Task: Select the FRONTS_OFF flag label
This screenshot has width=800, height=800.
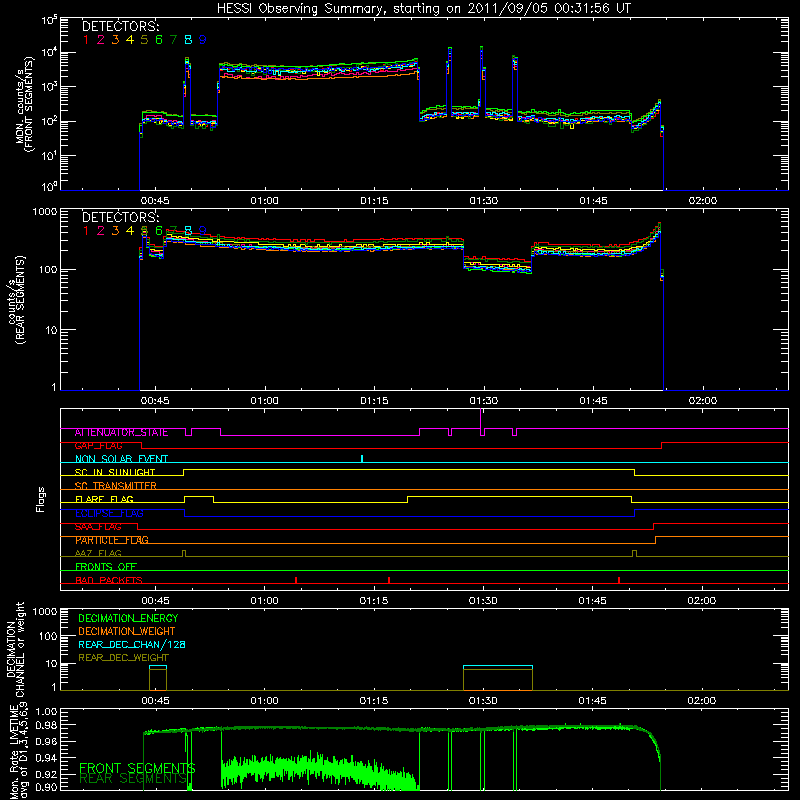Action: pyautogui.click(x=106, y=566)
